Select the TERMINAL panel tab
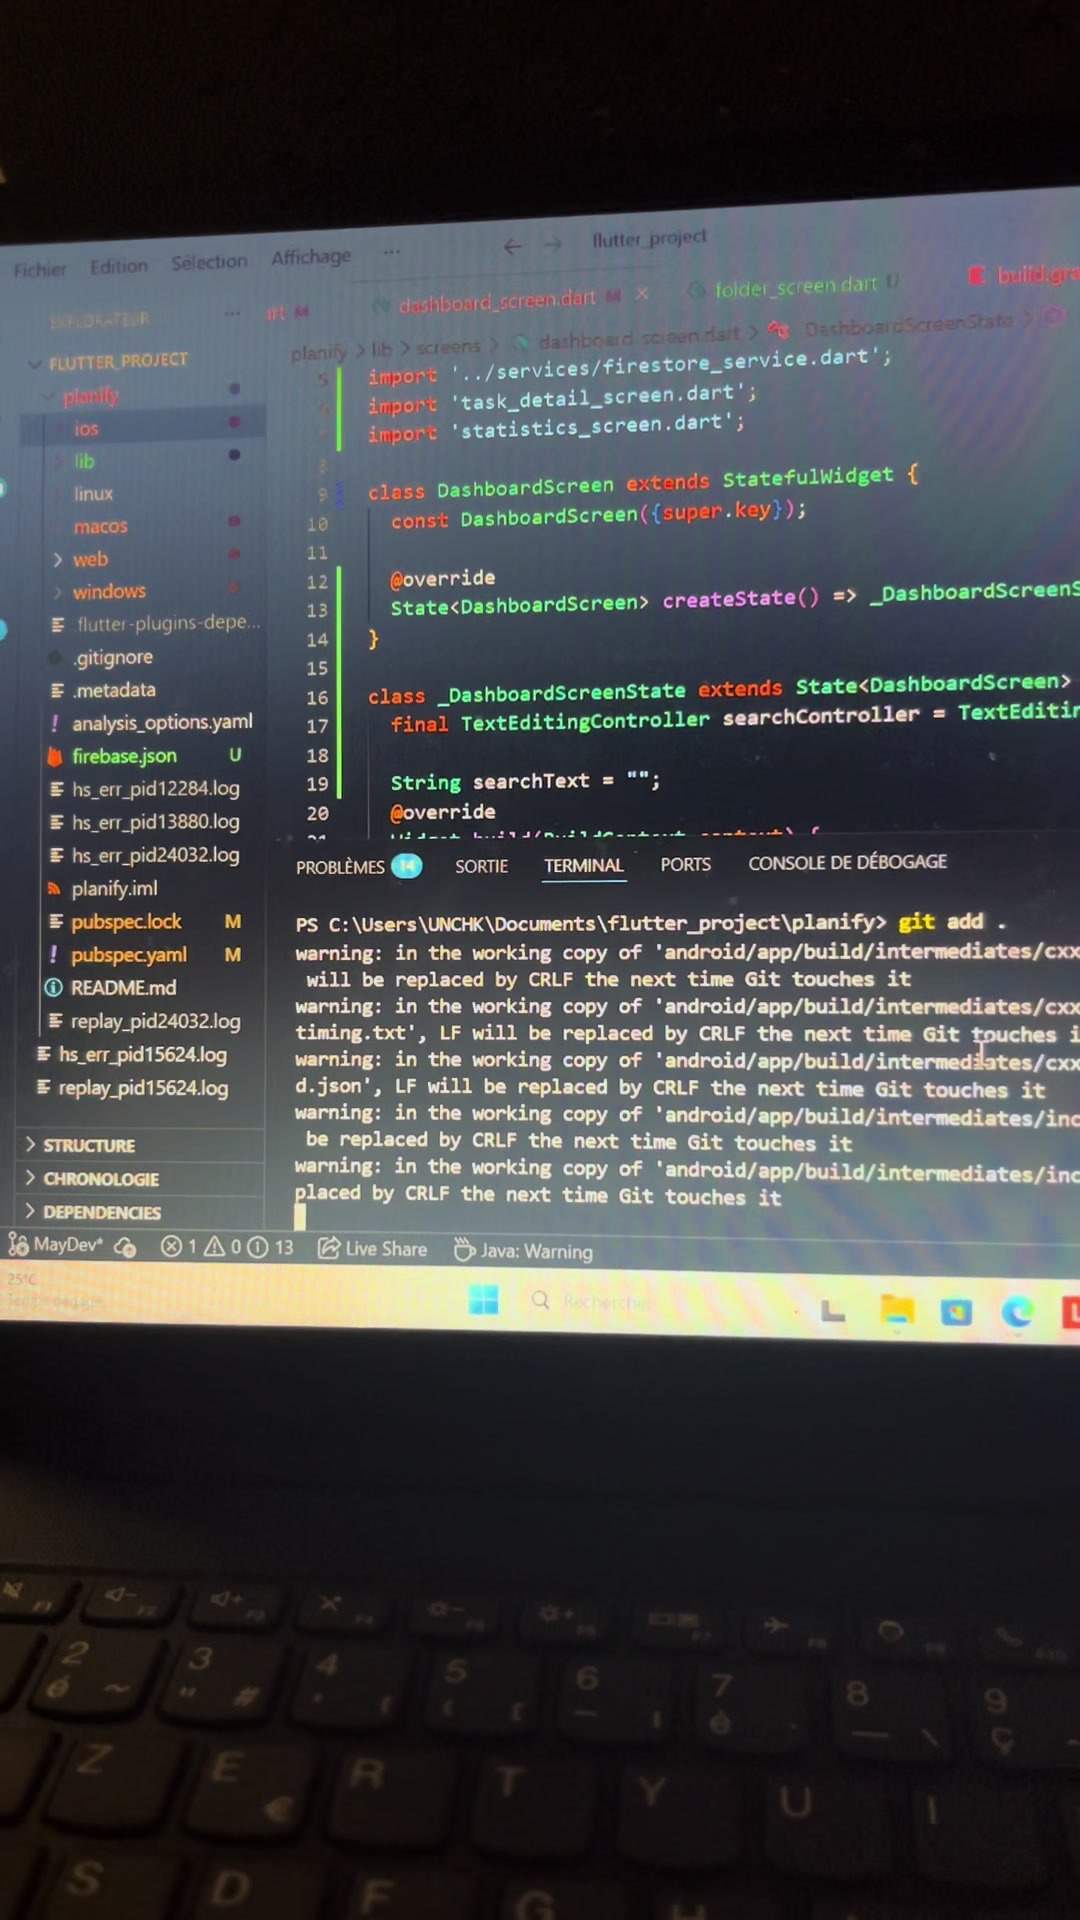Viewport: 1080px width, 1920px height. 584,865
